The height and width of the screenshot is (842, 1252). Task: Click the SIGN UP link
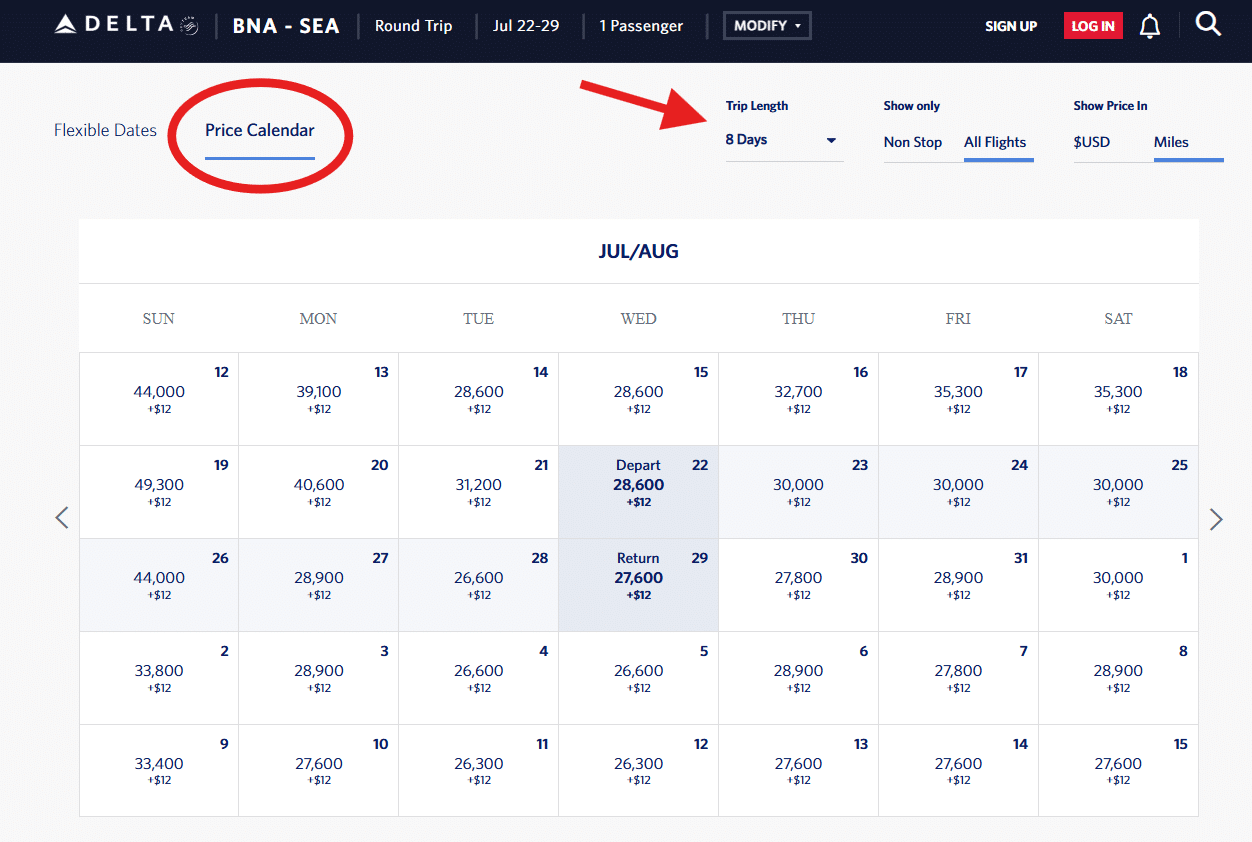[1011, 26]
